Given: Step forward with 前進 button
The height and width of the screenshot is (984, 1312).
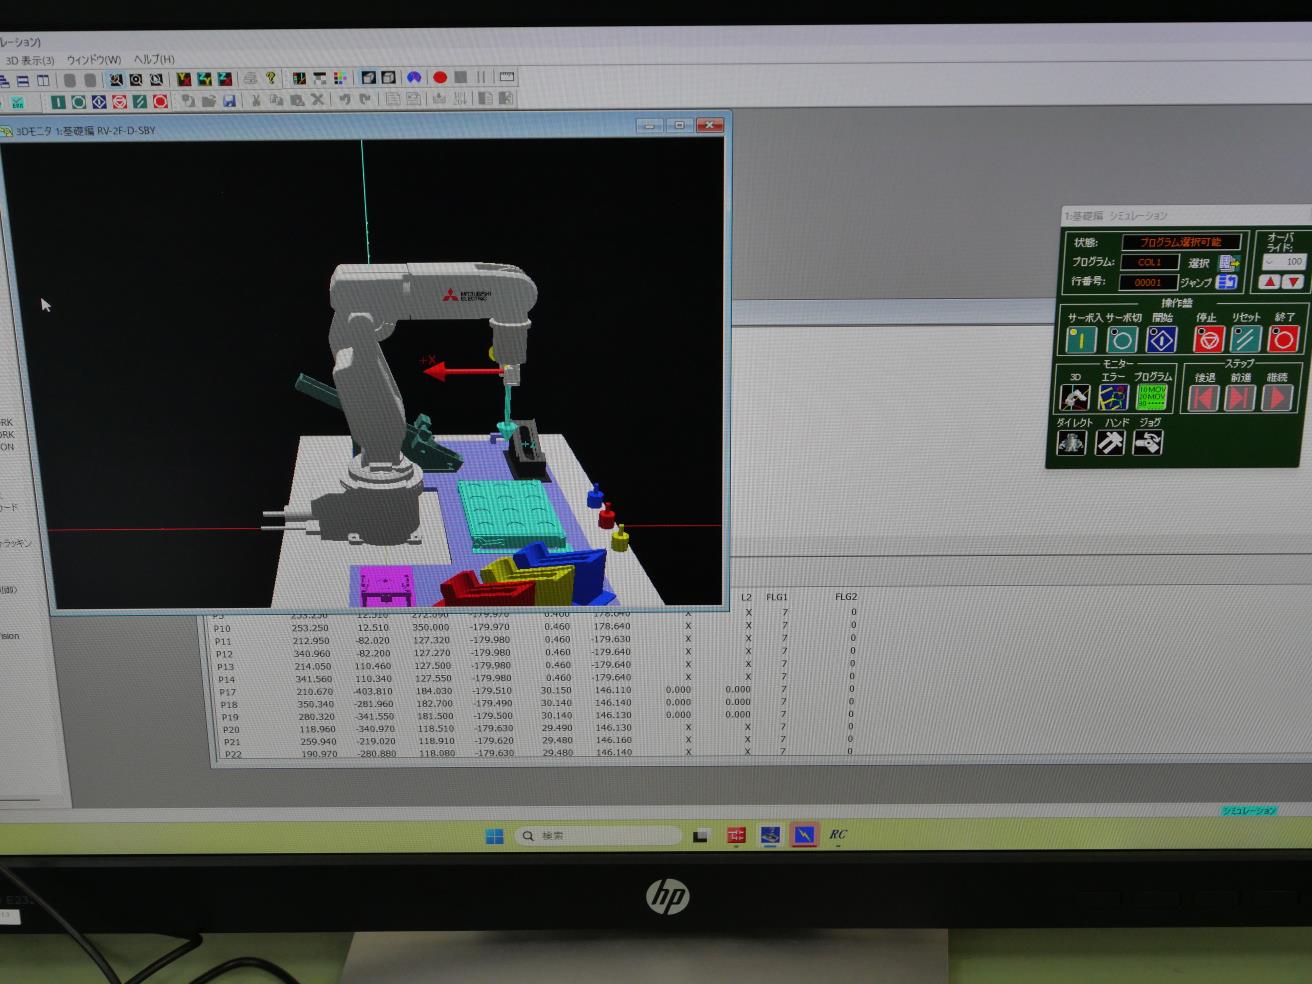Looking at the screenshot, I should click(1240, 398).
